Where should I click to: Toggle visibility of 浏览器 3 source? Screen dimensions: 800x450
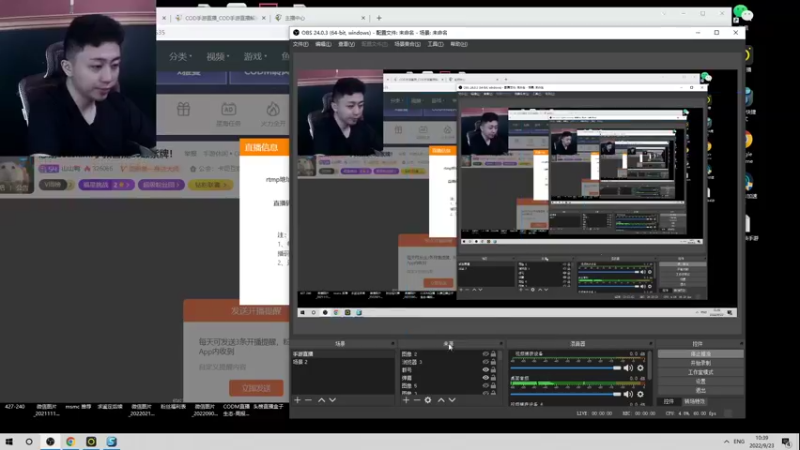pyautogui.click(x=485, y=362)
